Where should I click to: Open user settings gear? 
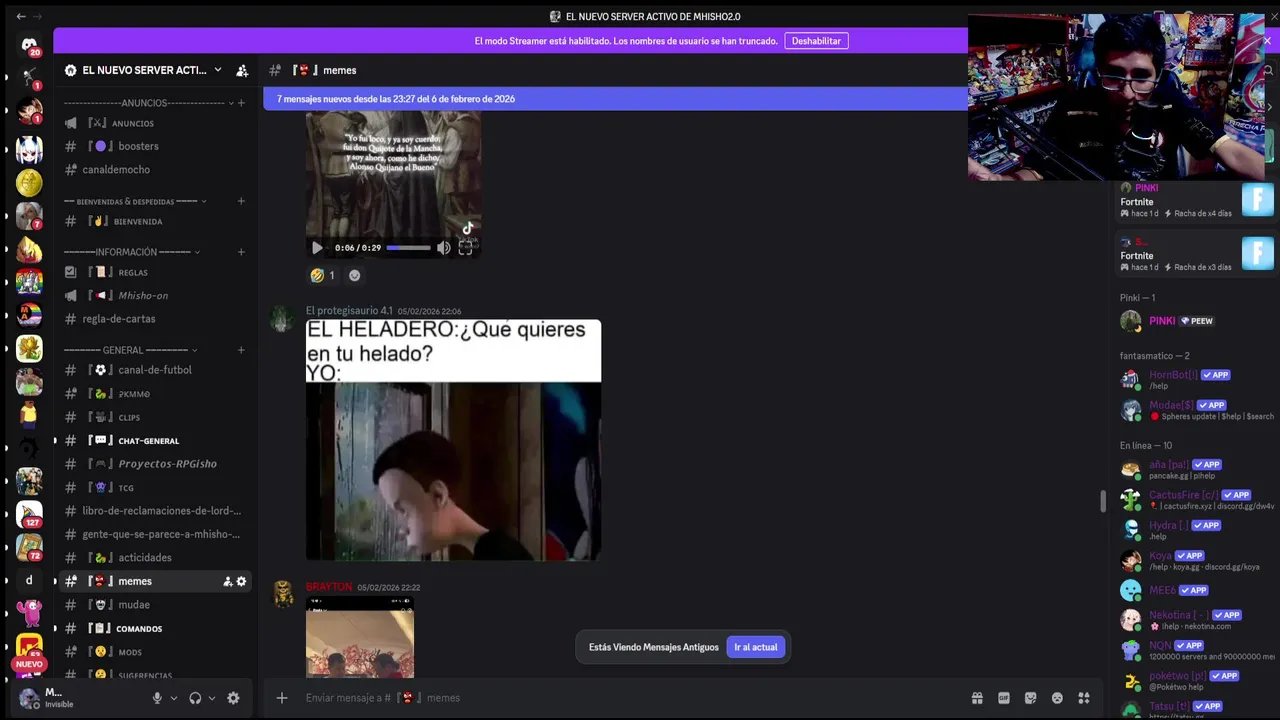233,698
